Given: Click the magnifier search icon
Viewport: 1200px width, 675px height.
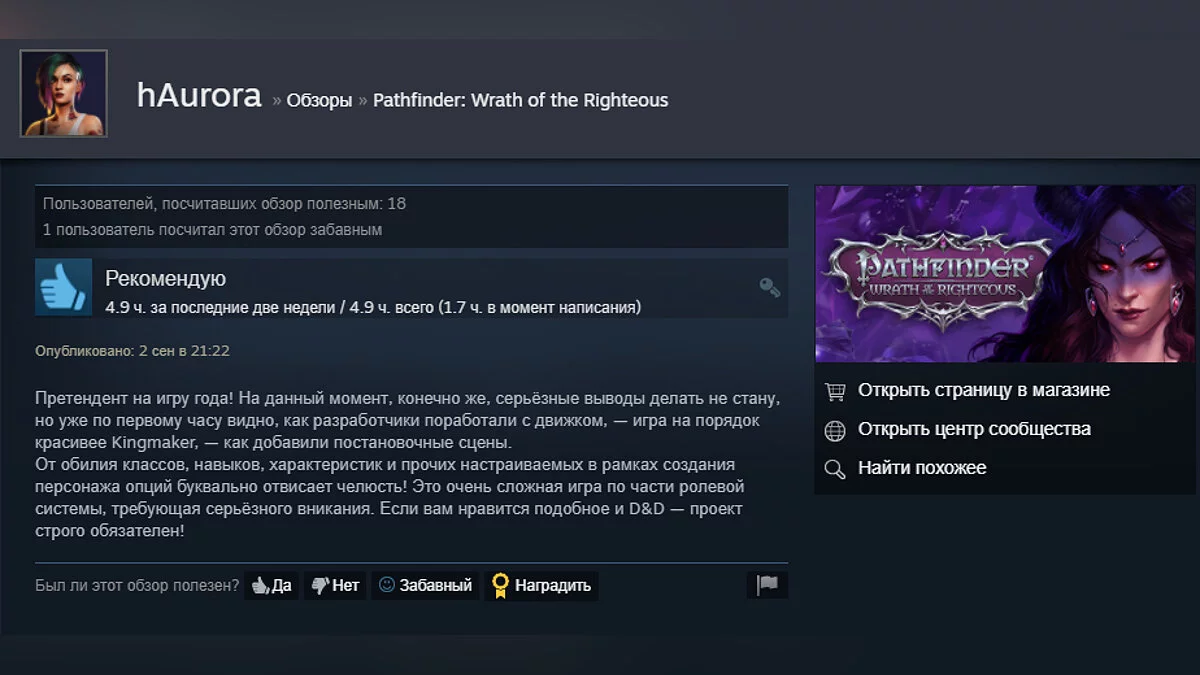Looking at the screenshot, I should (x=835, y=469).
